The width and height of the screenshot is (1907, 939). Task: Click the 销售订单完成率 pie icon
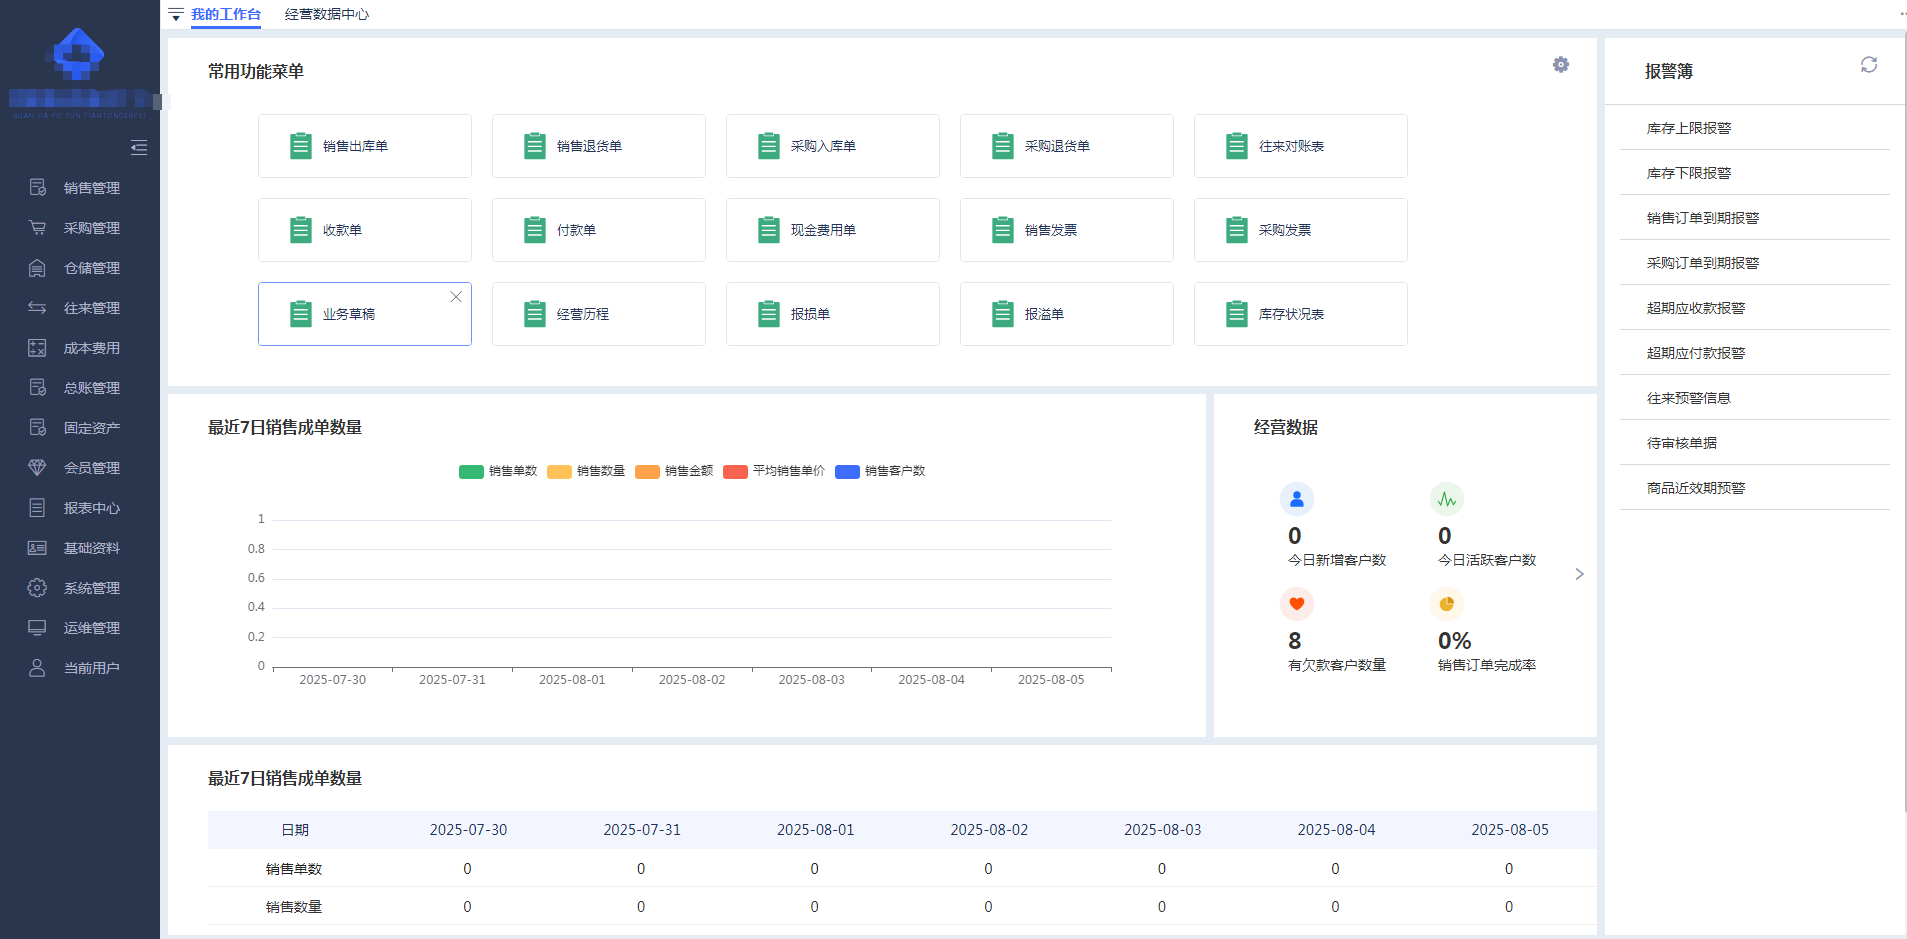[1446, 604]
